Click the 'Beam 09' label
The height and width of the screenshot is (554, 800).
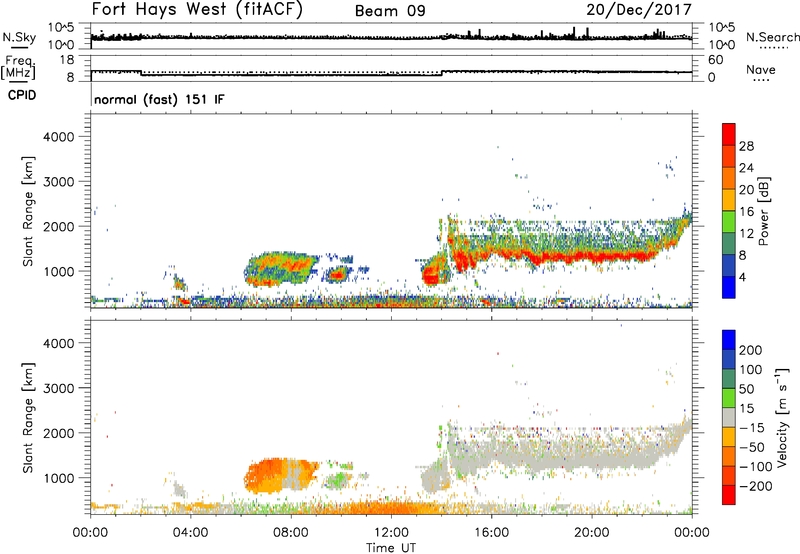point(390,11)
